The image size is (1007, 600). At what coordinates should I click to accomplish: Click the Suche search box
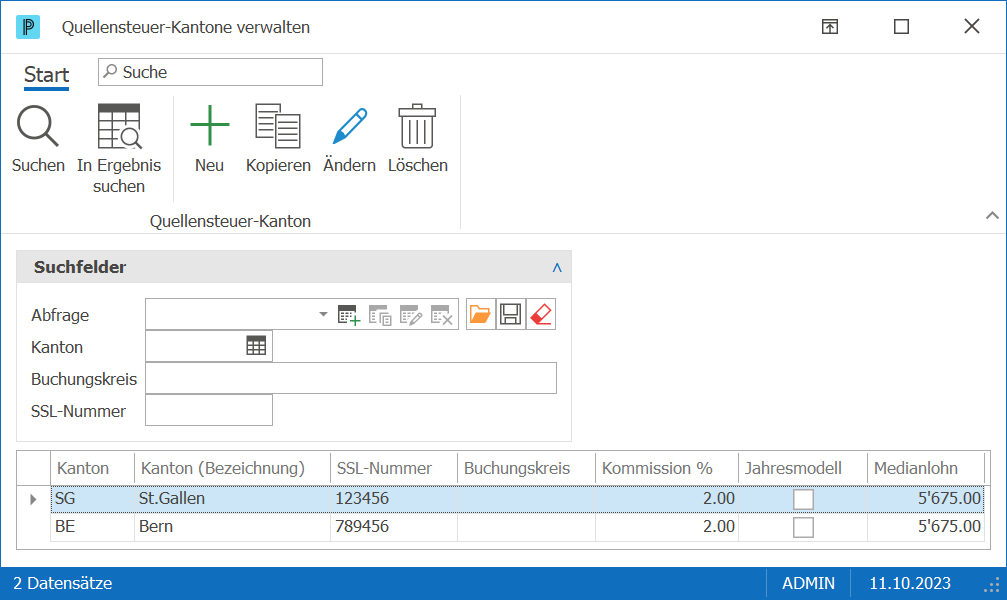210,72
